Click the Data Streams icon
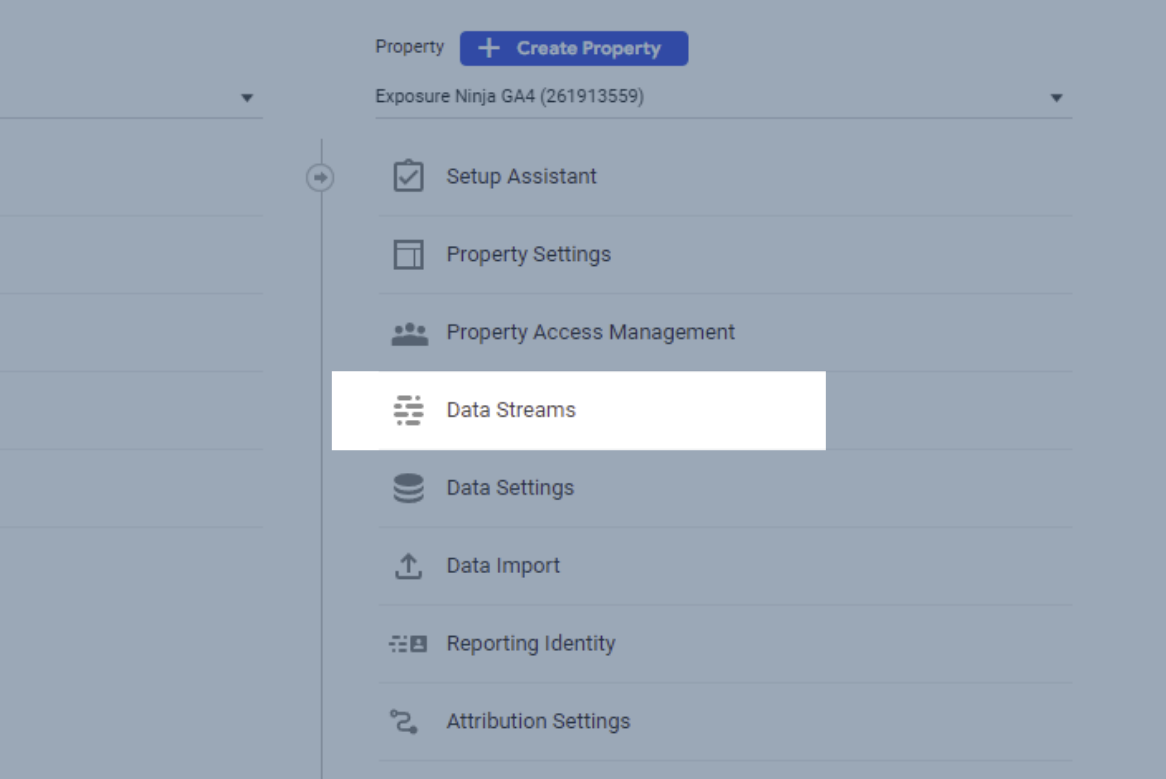 [408, 410]
